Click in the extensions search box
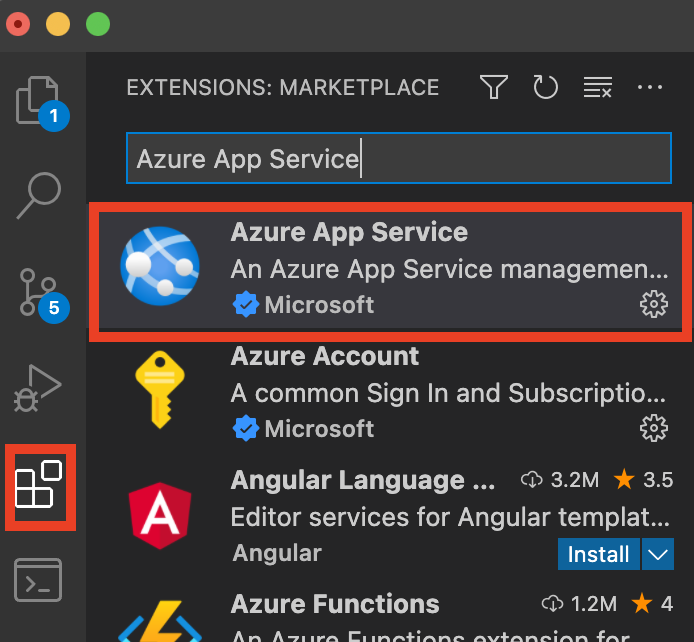Viewport: 694px width, 642px height. tap(398, 159)
